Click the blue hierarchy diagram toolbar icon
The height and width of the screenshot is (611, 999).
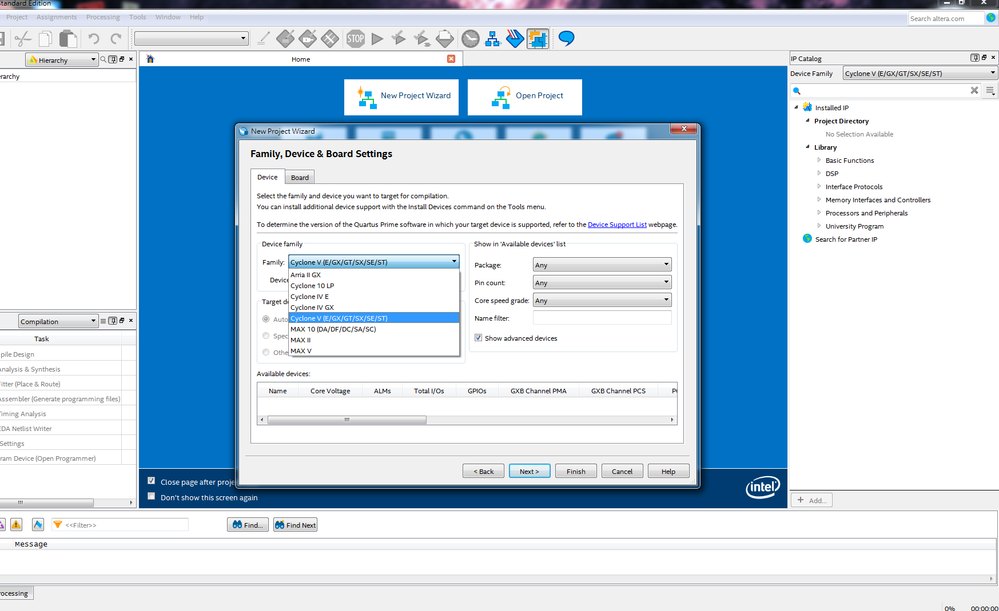493,39
